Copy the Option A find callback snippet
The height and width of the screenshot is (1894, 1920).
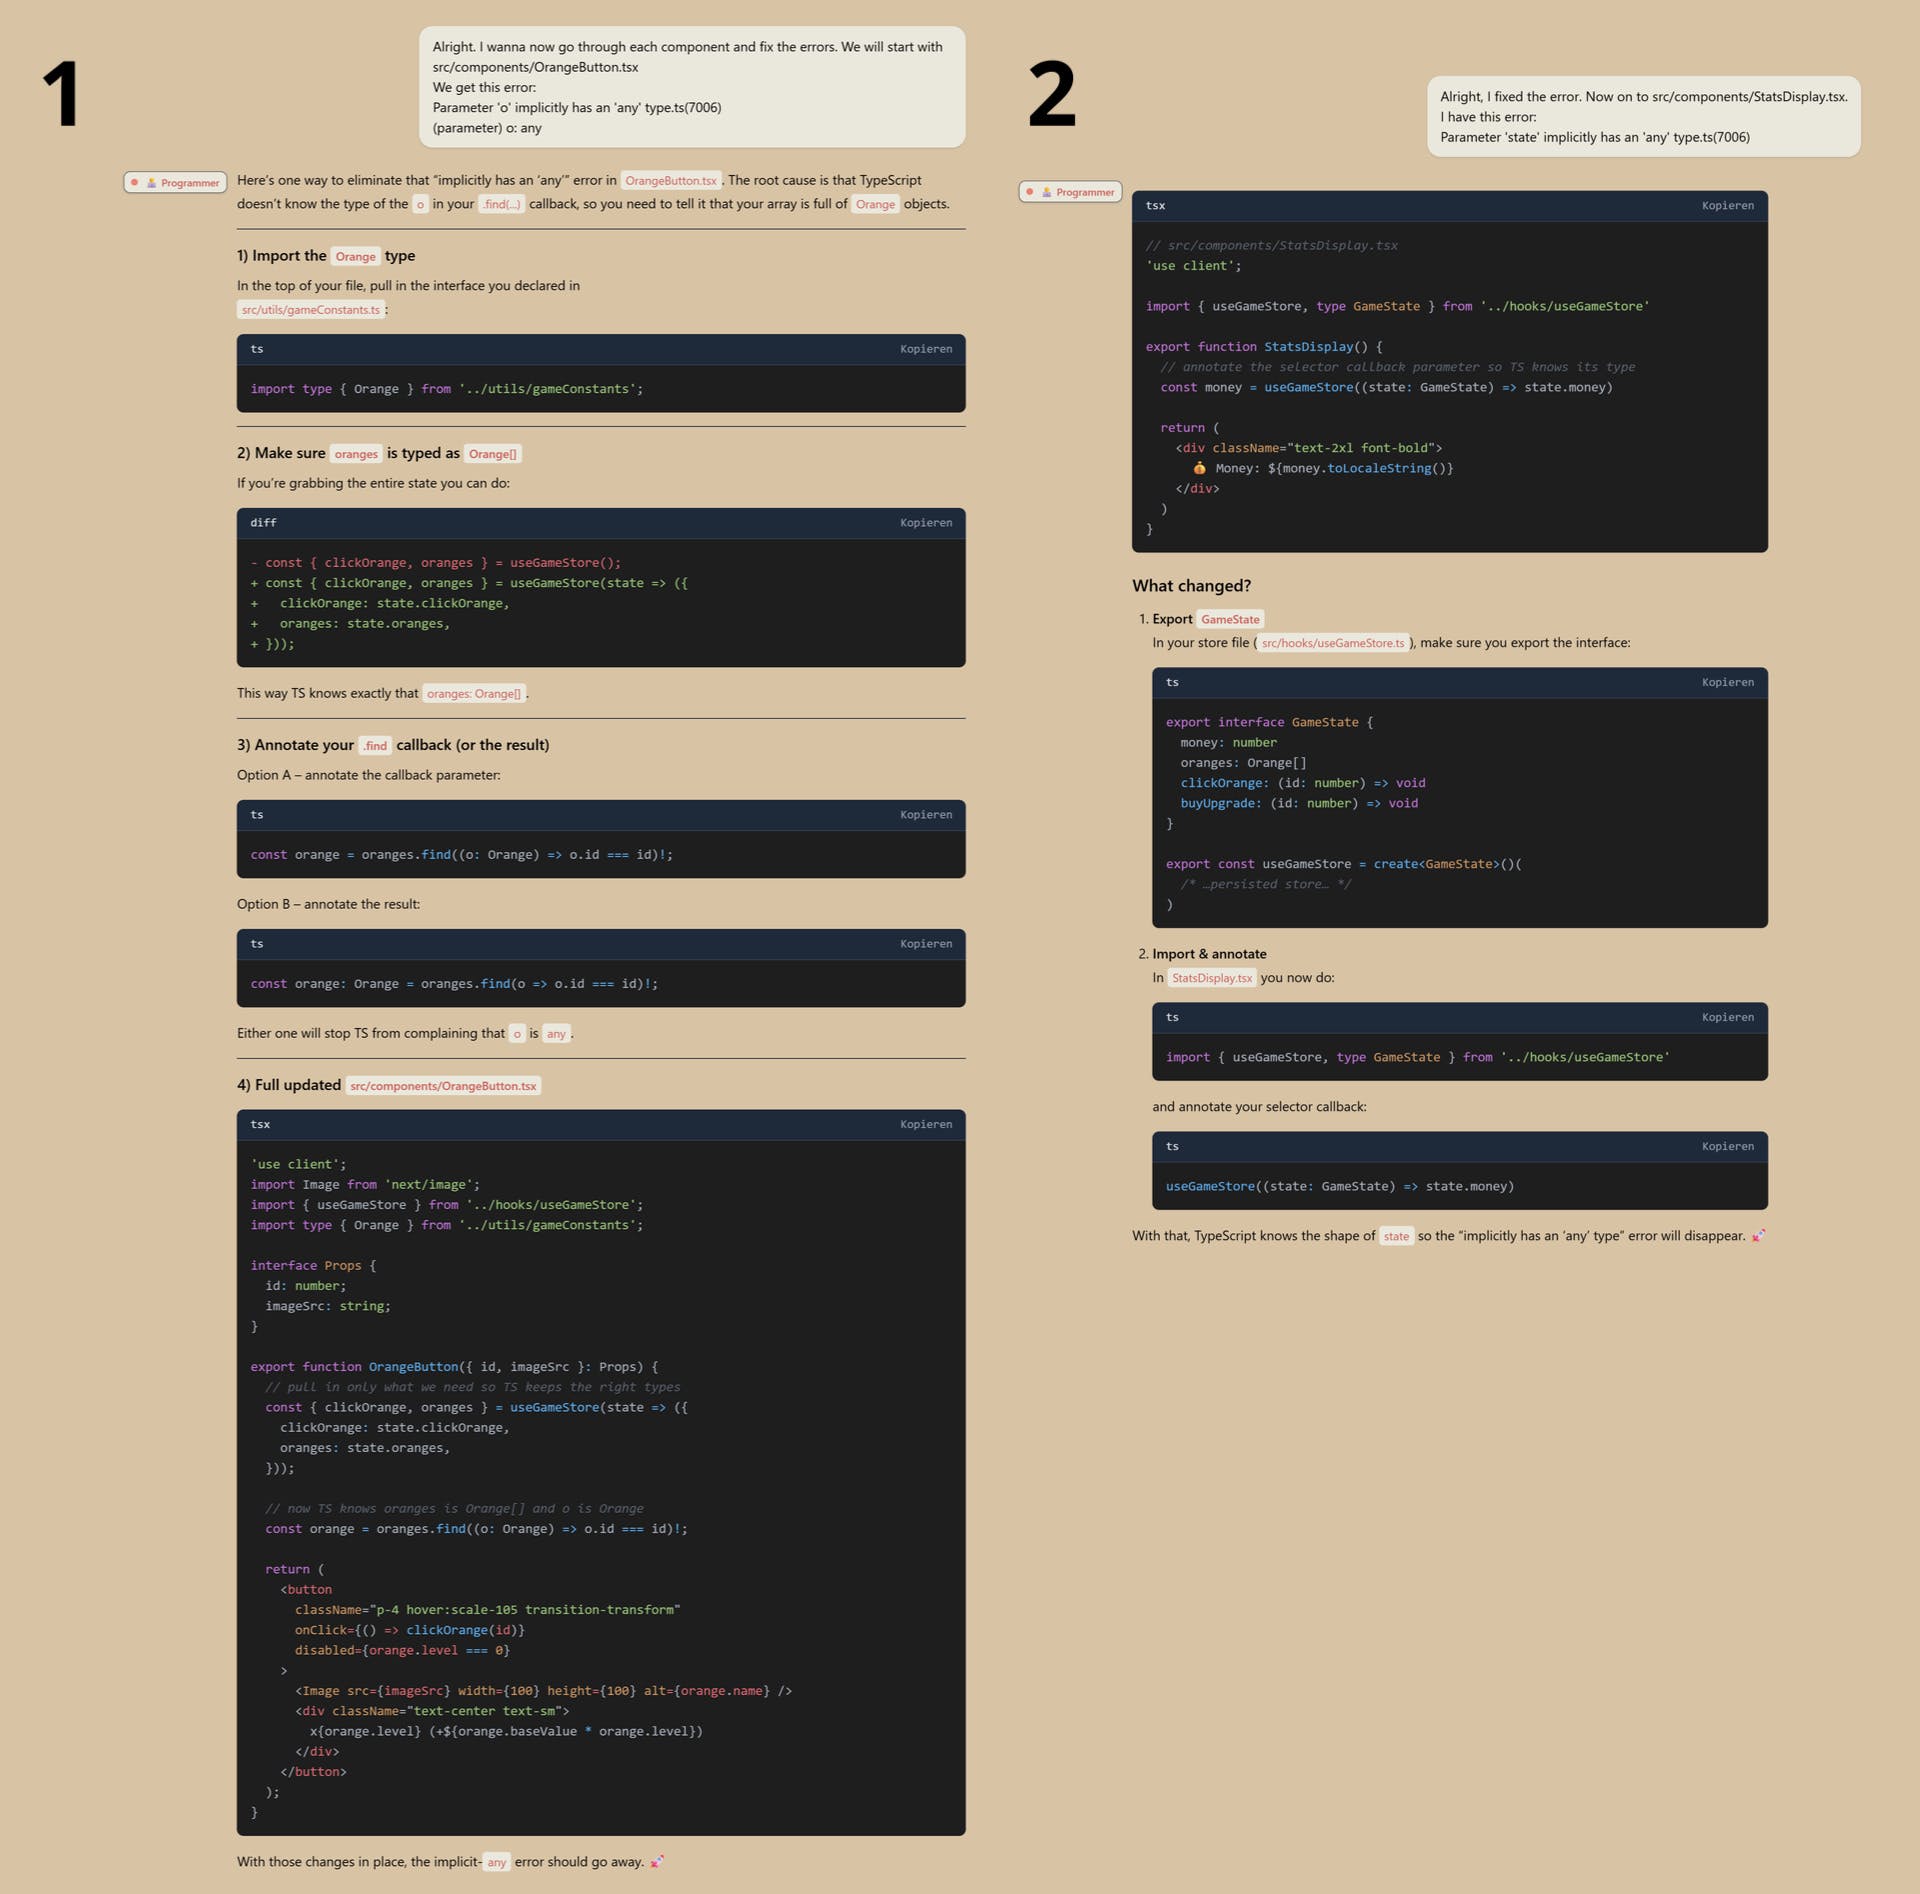pos(925,815)
